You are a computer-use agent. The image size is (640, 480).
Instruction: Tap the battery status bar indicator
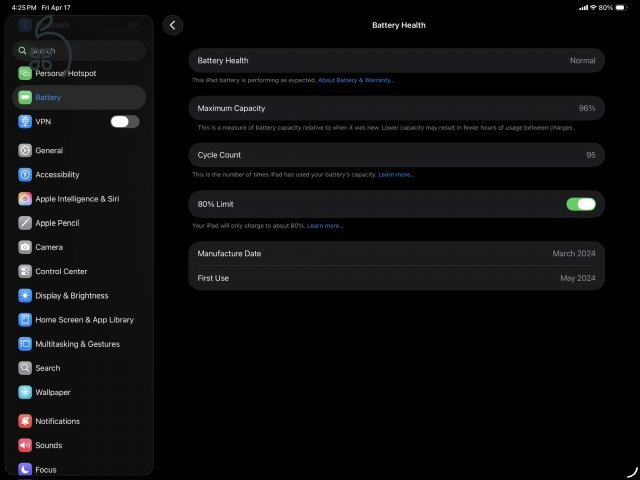point(621,7)
